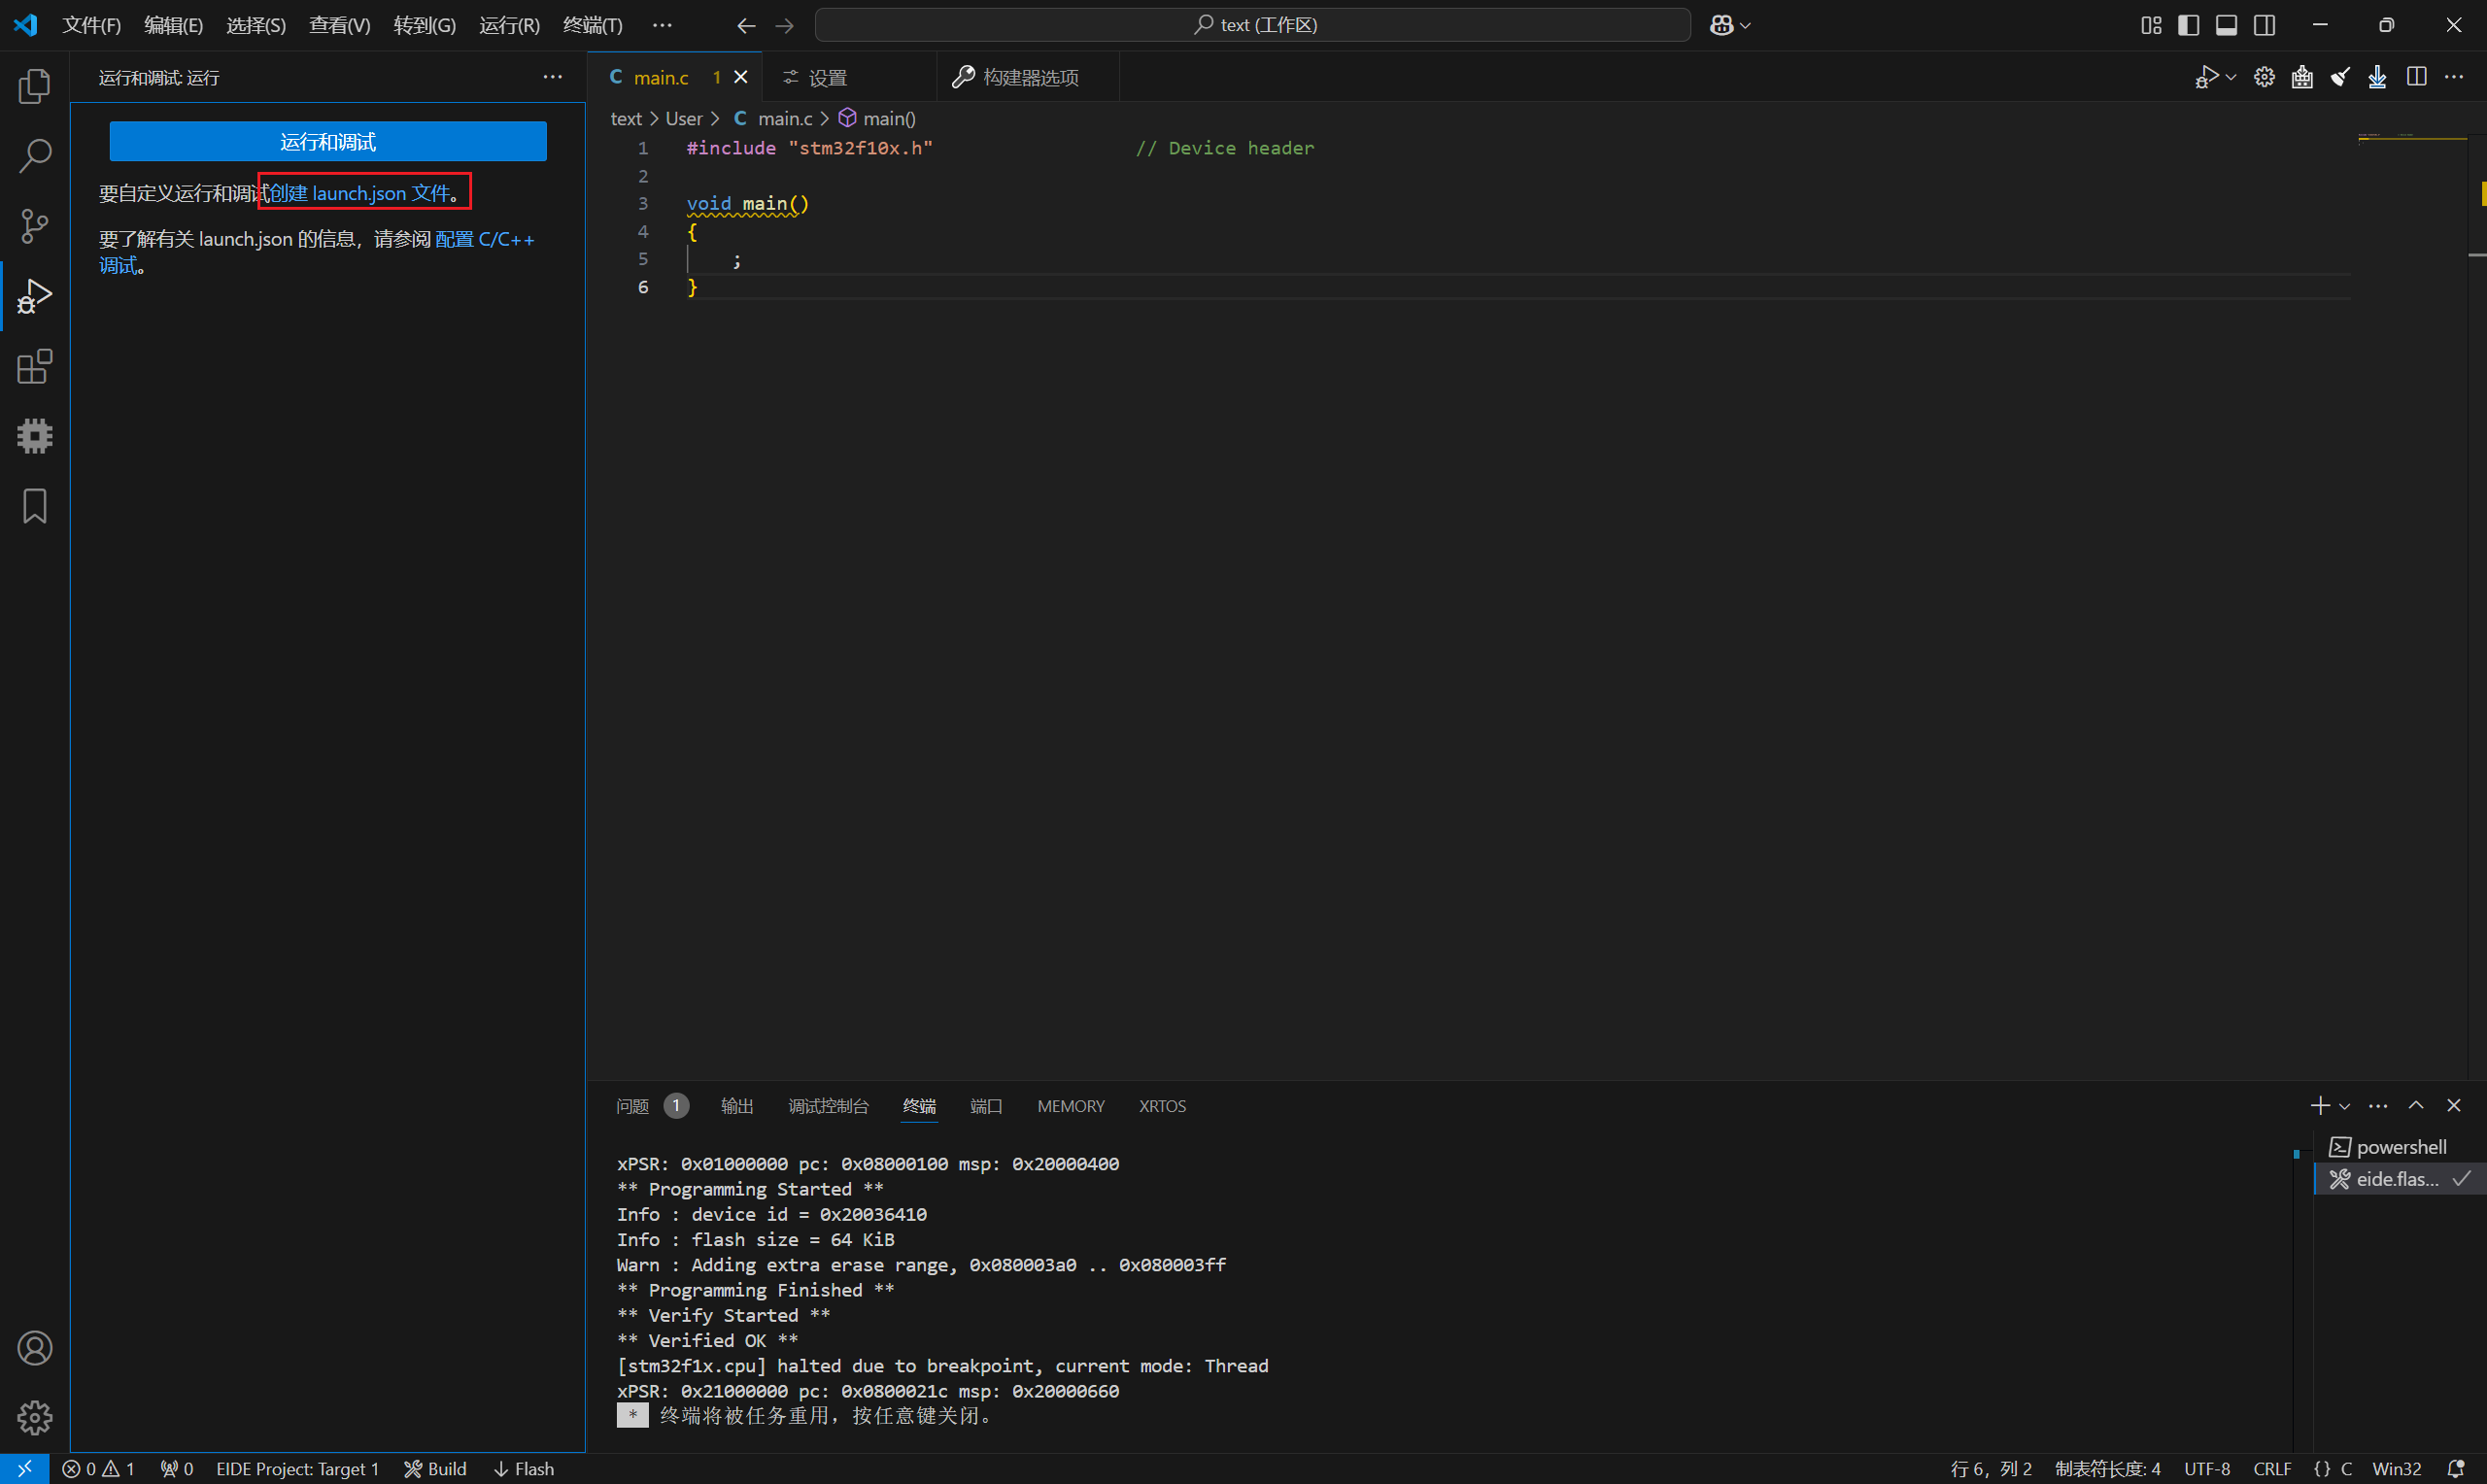Toggle the bottom panel visibility
The image size is (2487, 1484).
pyautogui.click(x=2226, y=25)
